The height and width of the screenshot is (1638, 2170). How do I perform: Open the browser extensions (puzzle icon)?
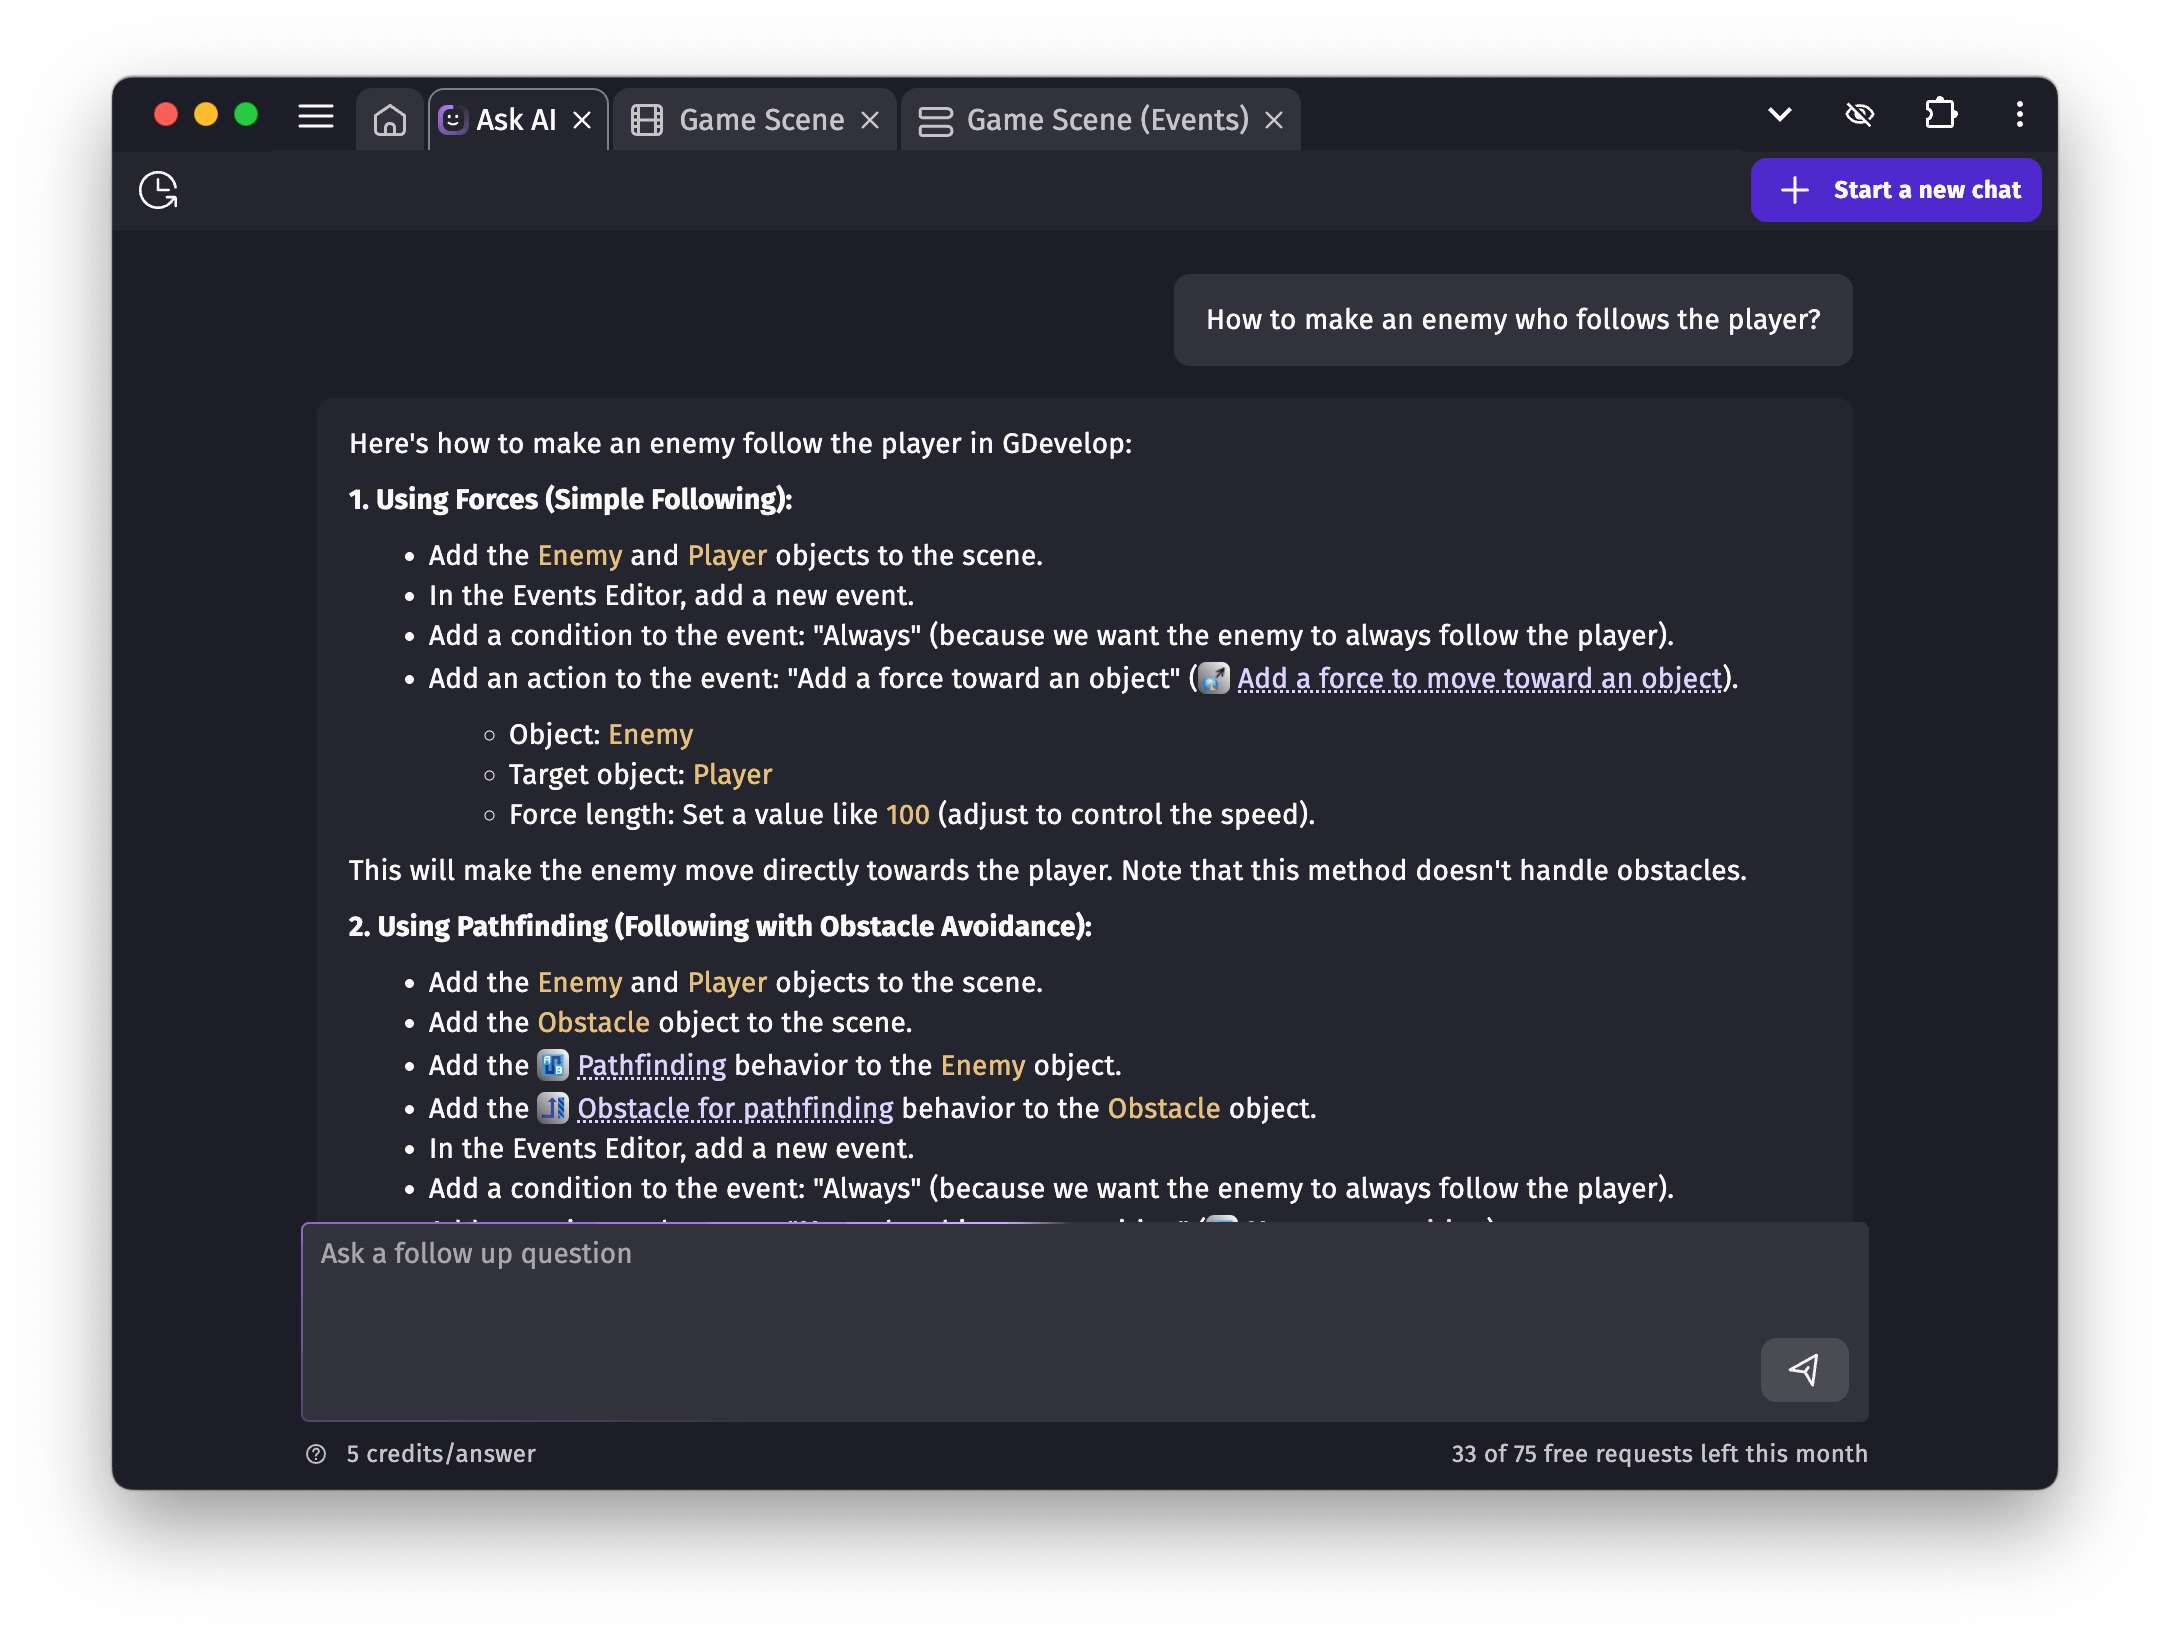(1941, 114)
